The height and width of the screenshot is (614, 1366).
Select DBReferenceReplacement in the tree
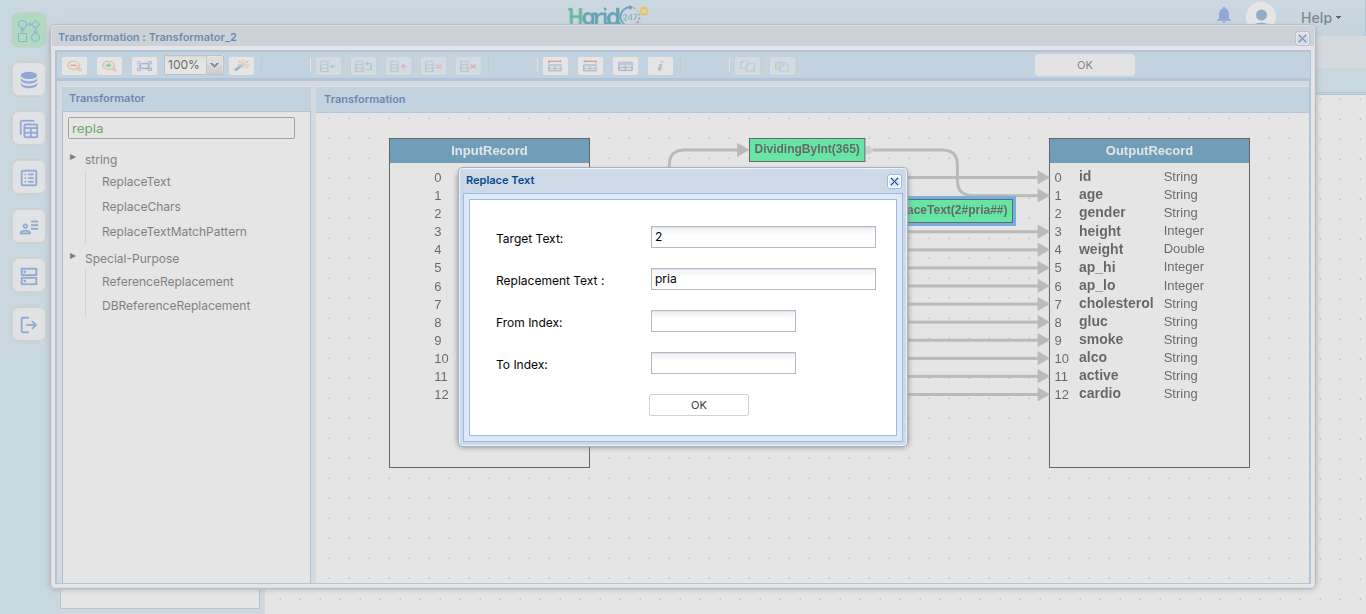pyautogui.click(x=176, y=306)
